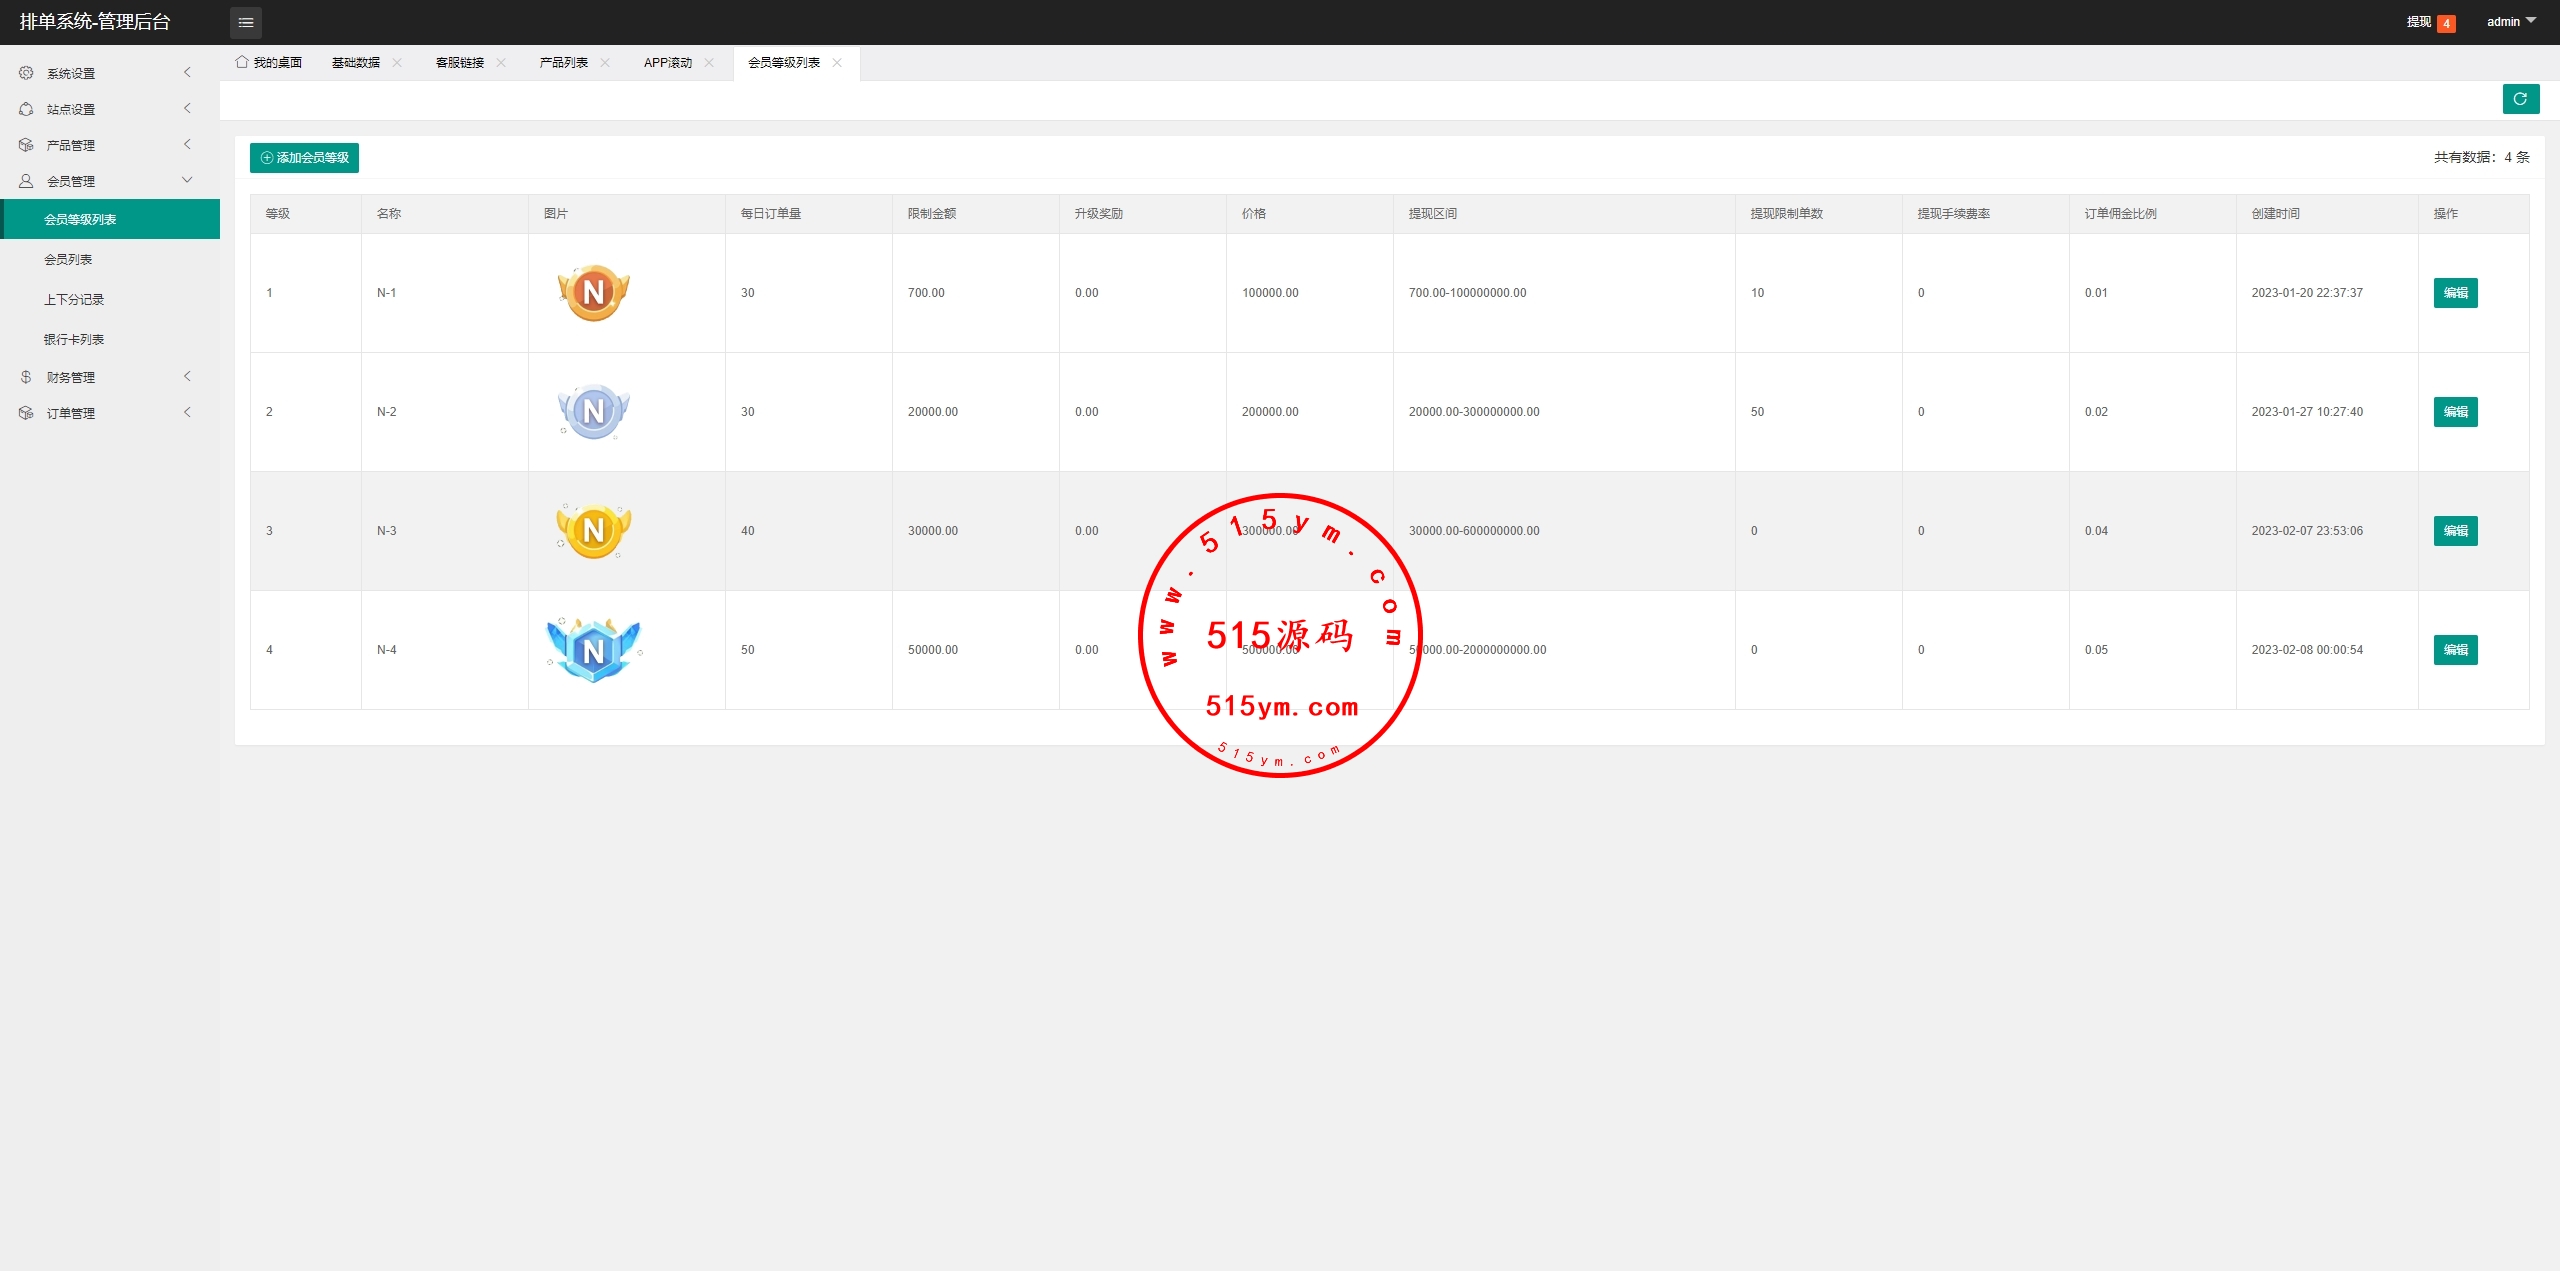This screenshot has height=1271, width=2560.
Task: Click 编辑 button for level N-3
Action: [2455, 531]
